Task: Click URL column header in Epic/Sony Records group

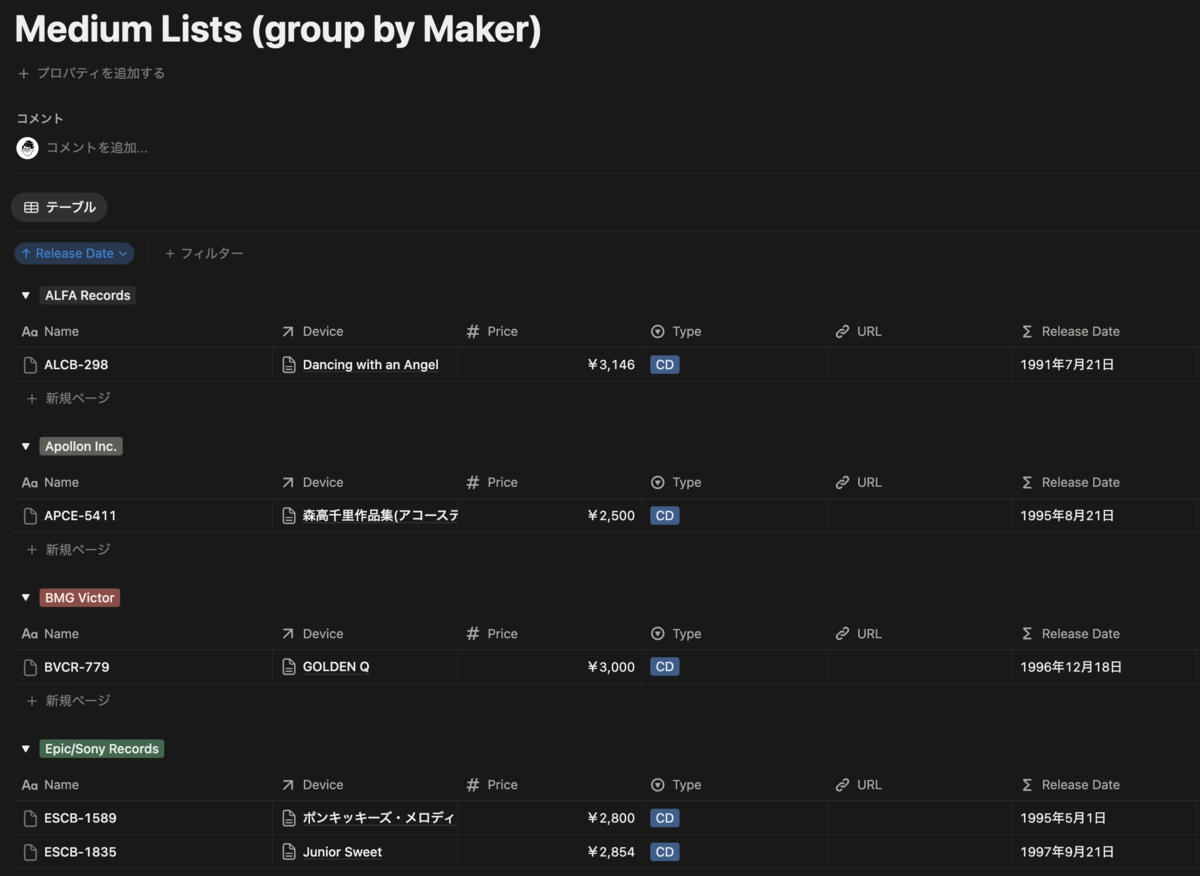Action: point(859,785)
